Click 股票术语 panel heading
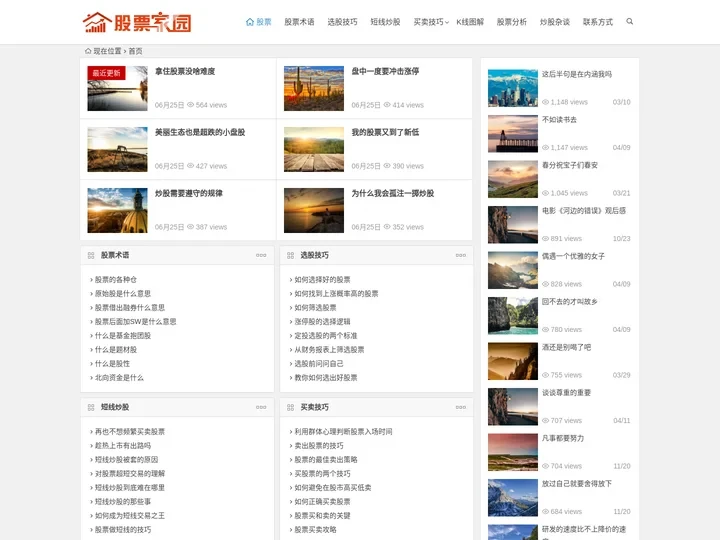 (115, 255)
